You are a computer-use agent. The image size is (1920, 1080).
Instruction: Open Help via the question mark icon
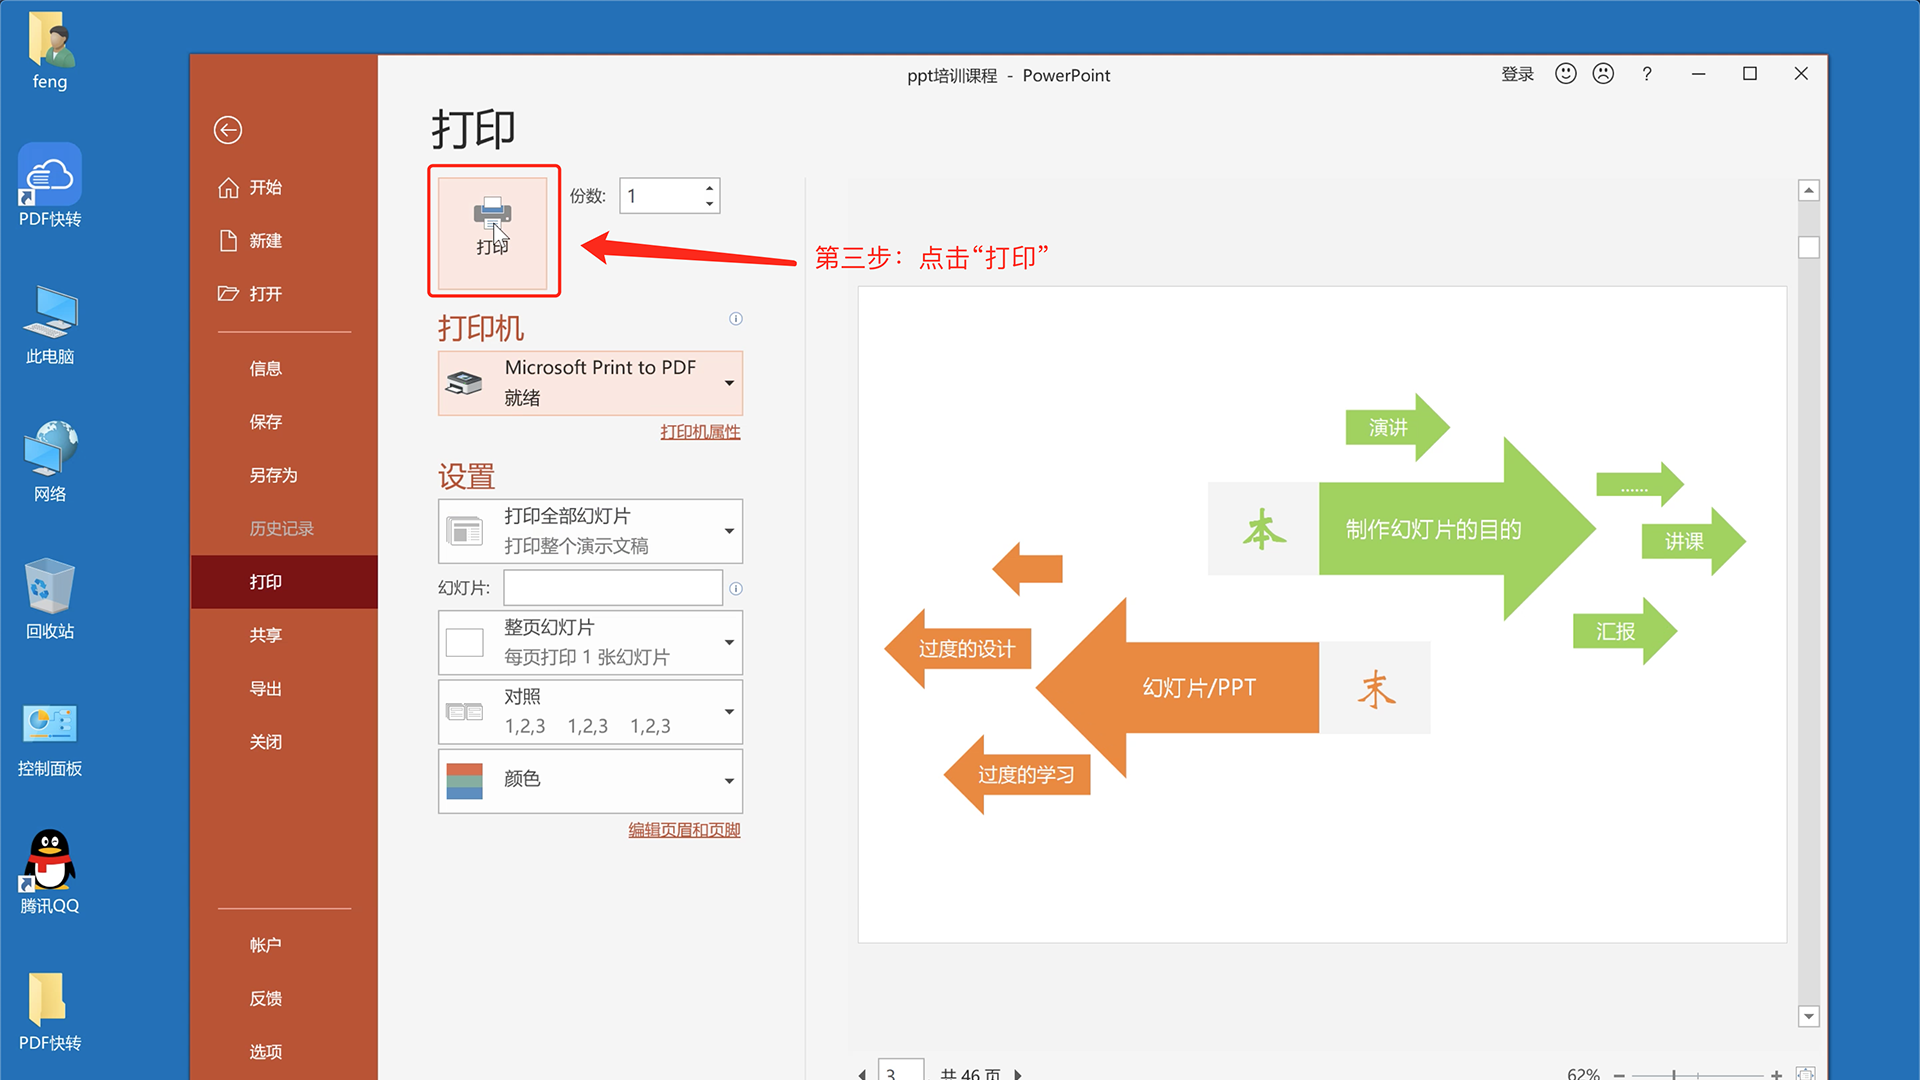coord(1647,74)
